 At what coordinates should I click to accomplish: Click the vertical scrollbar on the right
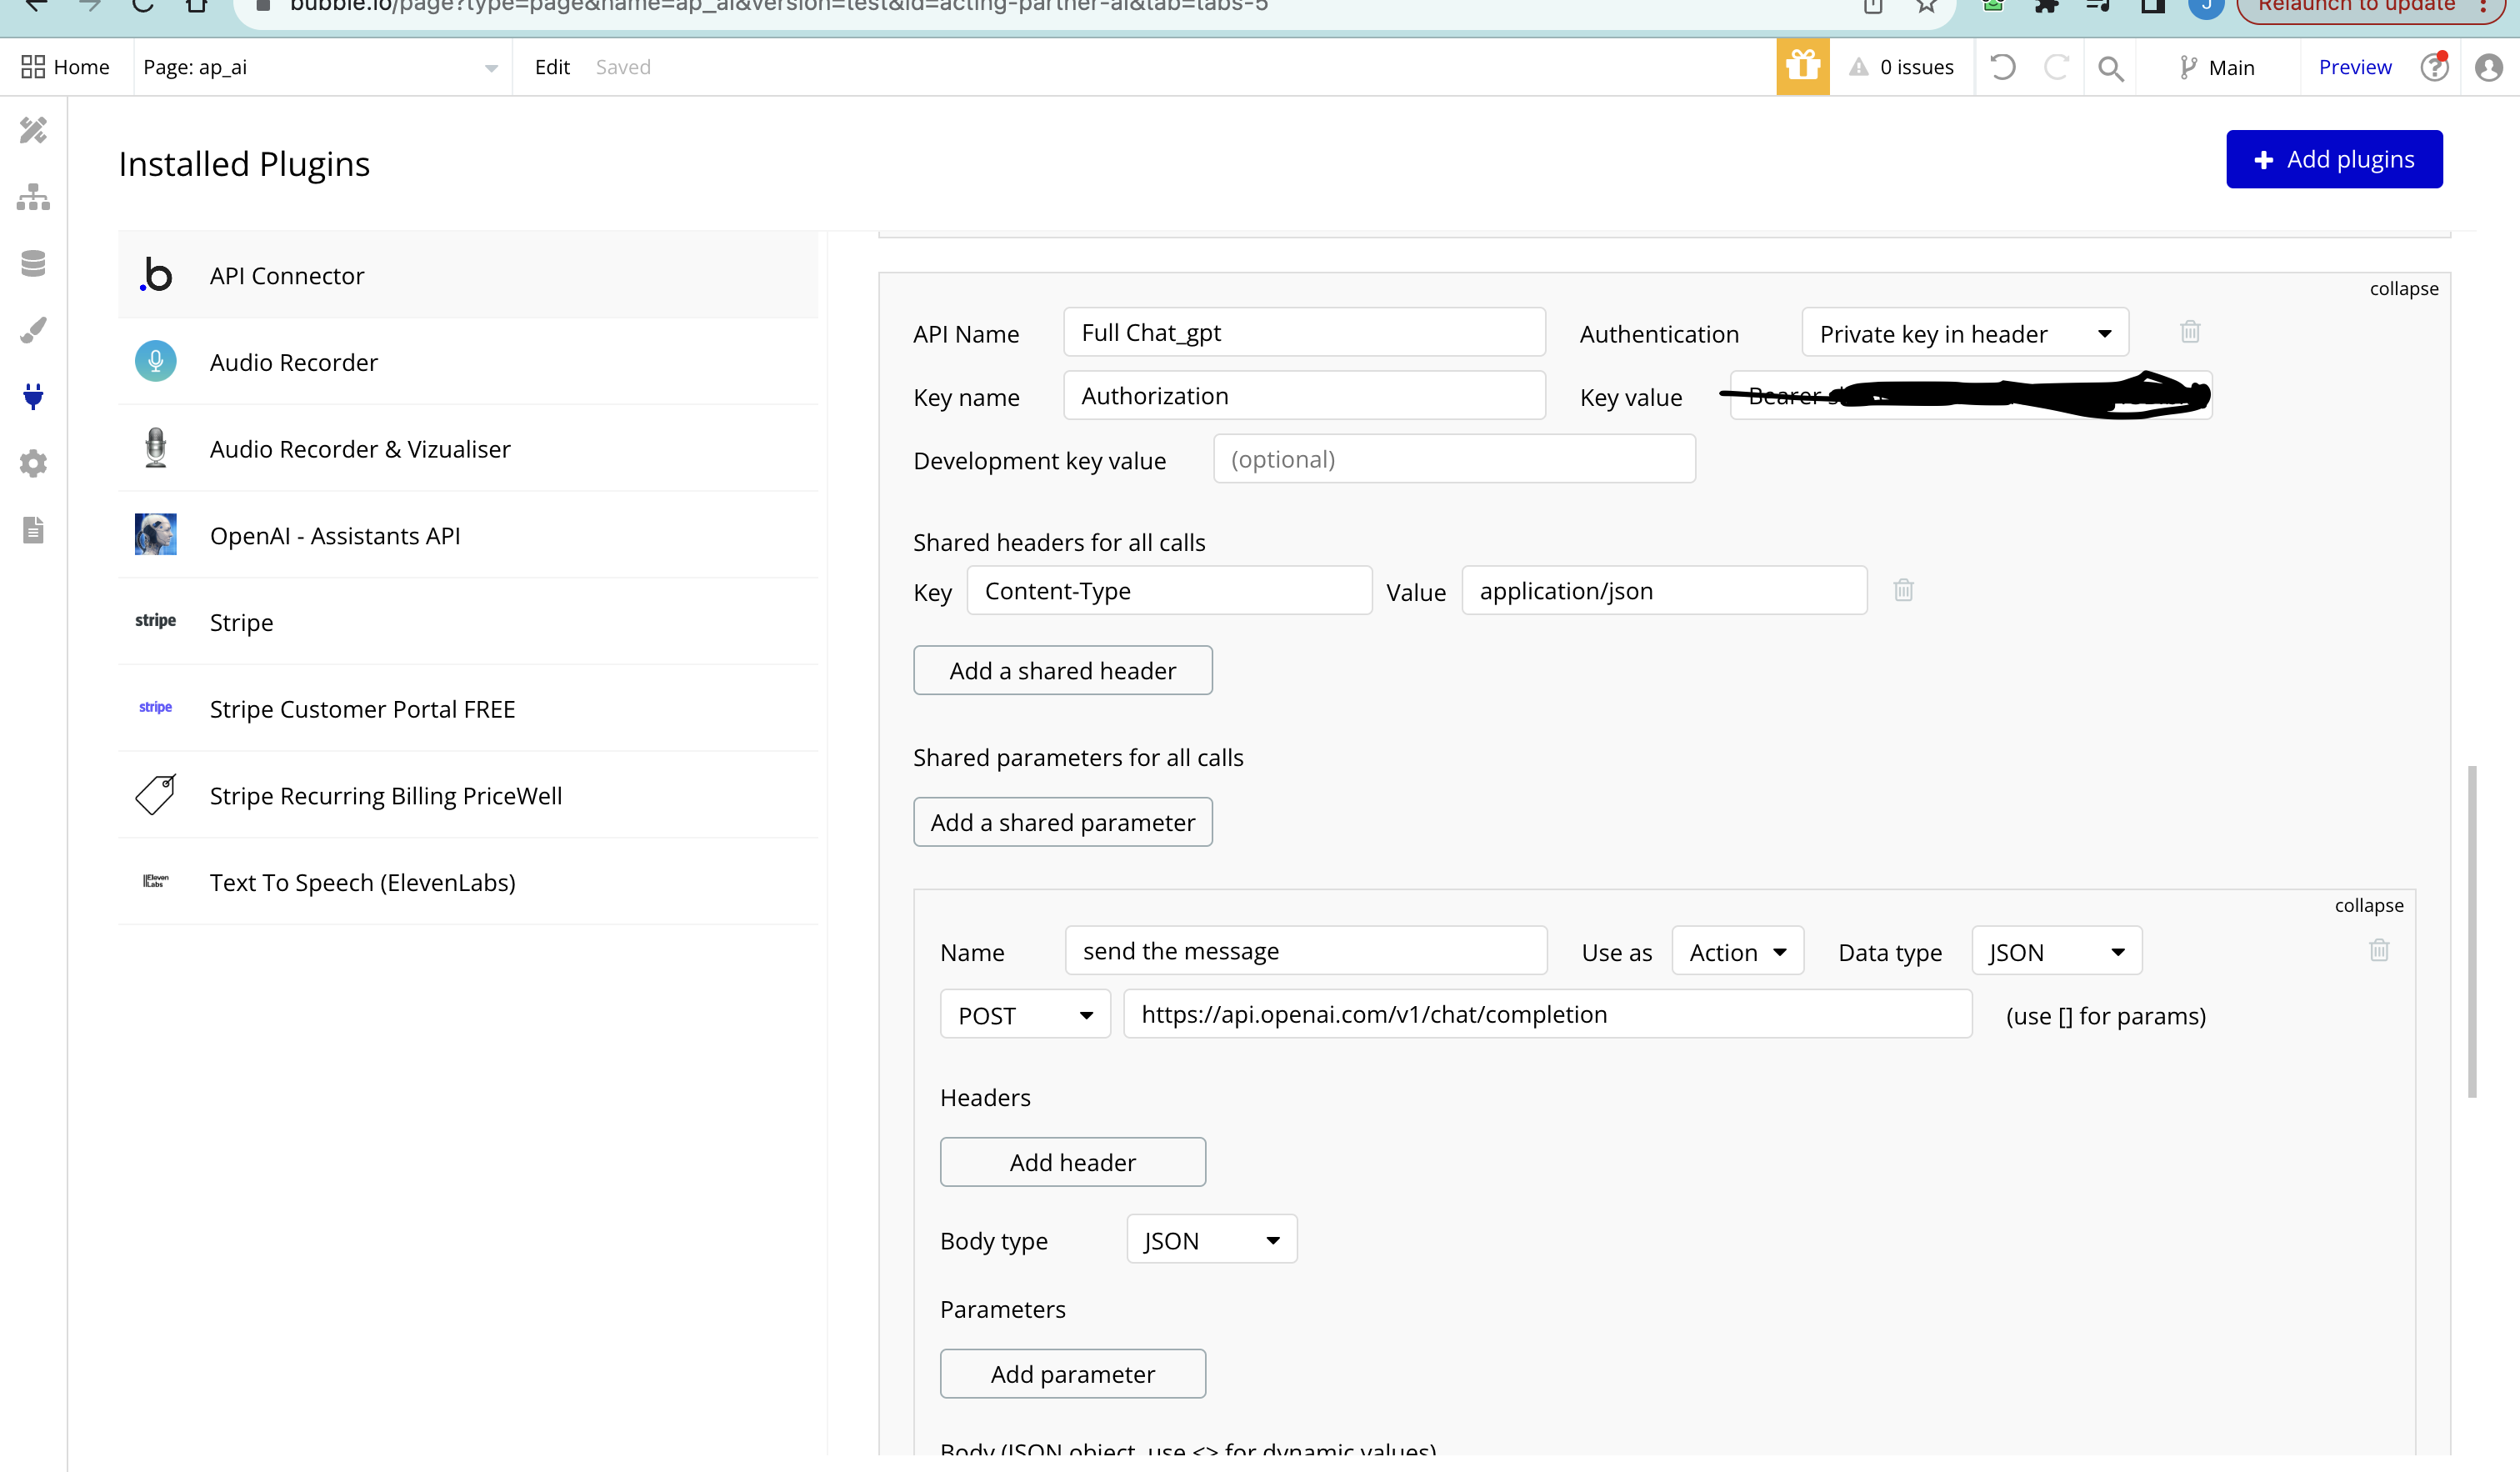tap(2472, 932)
